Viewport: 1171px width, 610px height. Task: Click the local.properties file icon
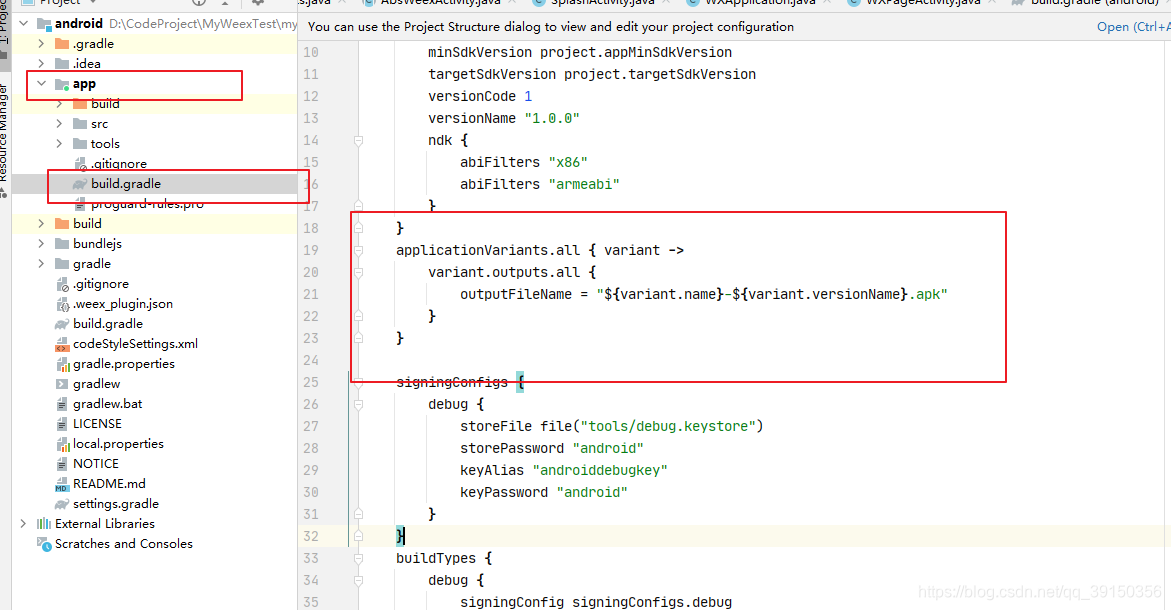[63, 444]
